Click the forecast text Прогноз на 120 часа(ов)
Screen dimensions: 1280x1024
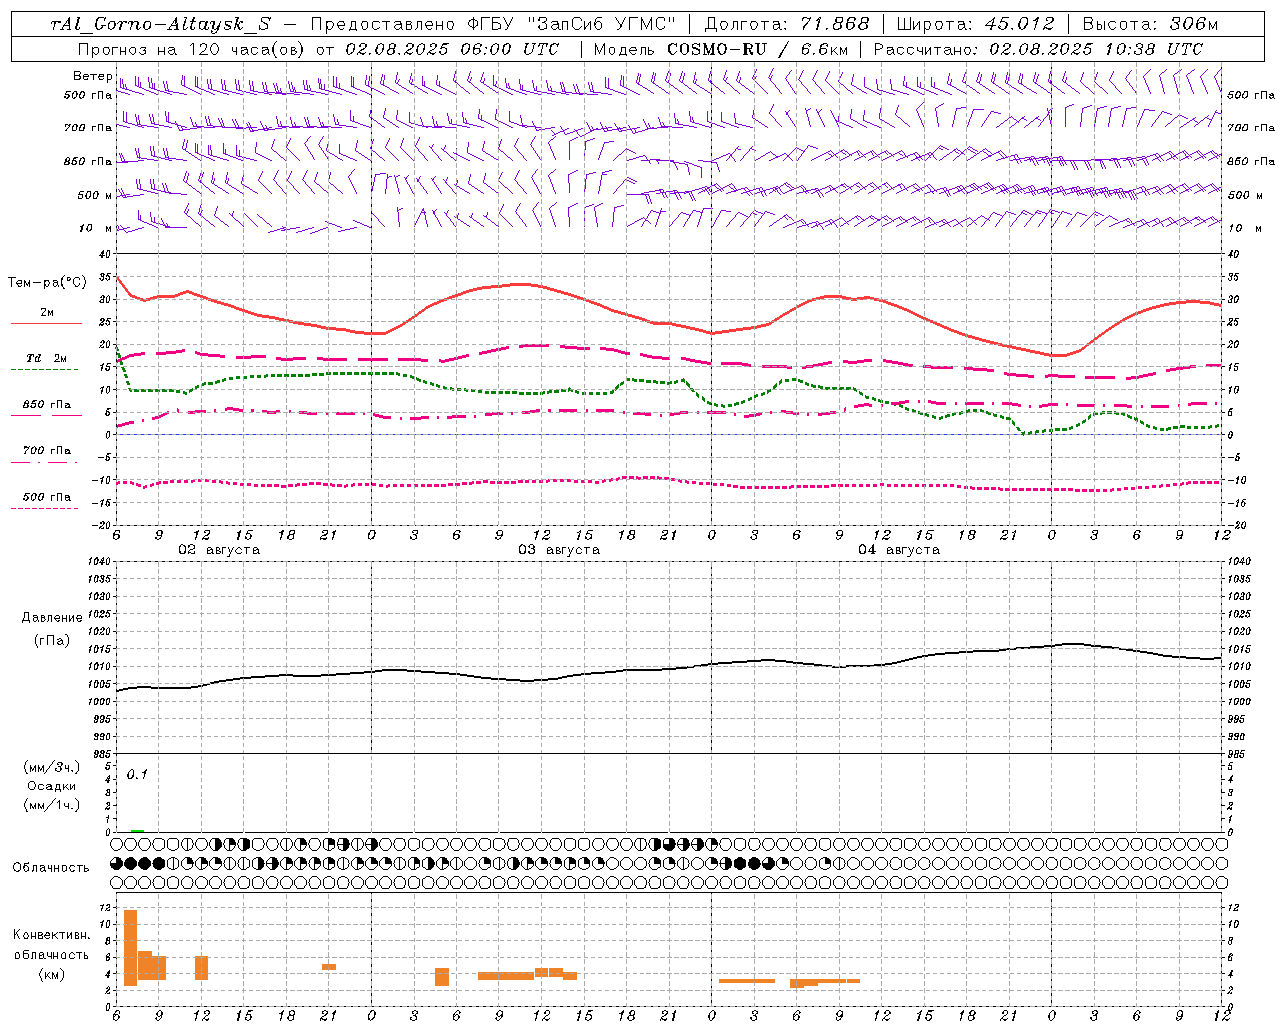(192, 49)
